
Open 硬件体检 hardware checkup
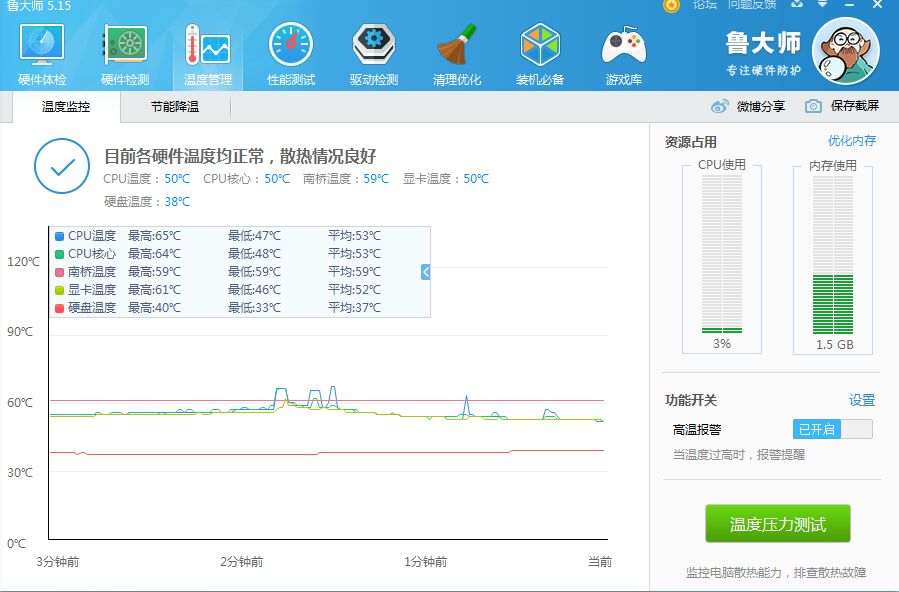coord(42,55)
